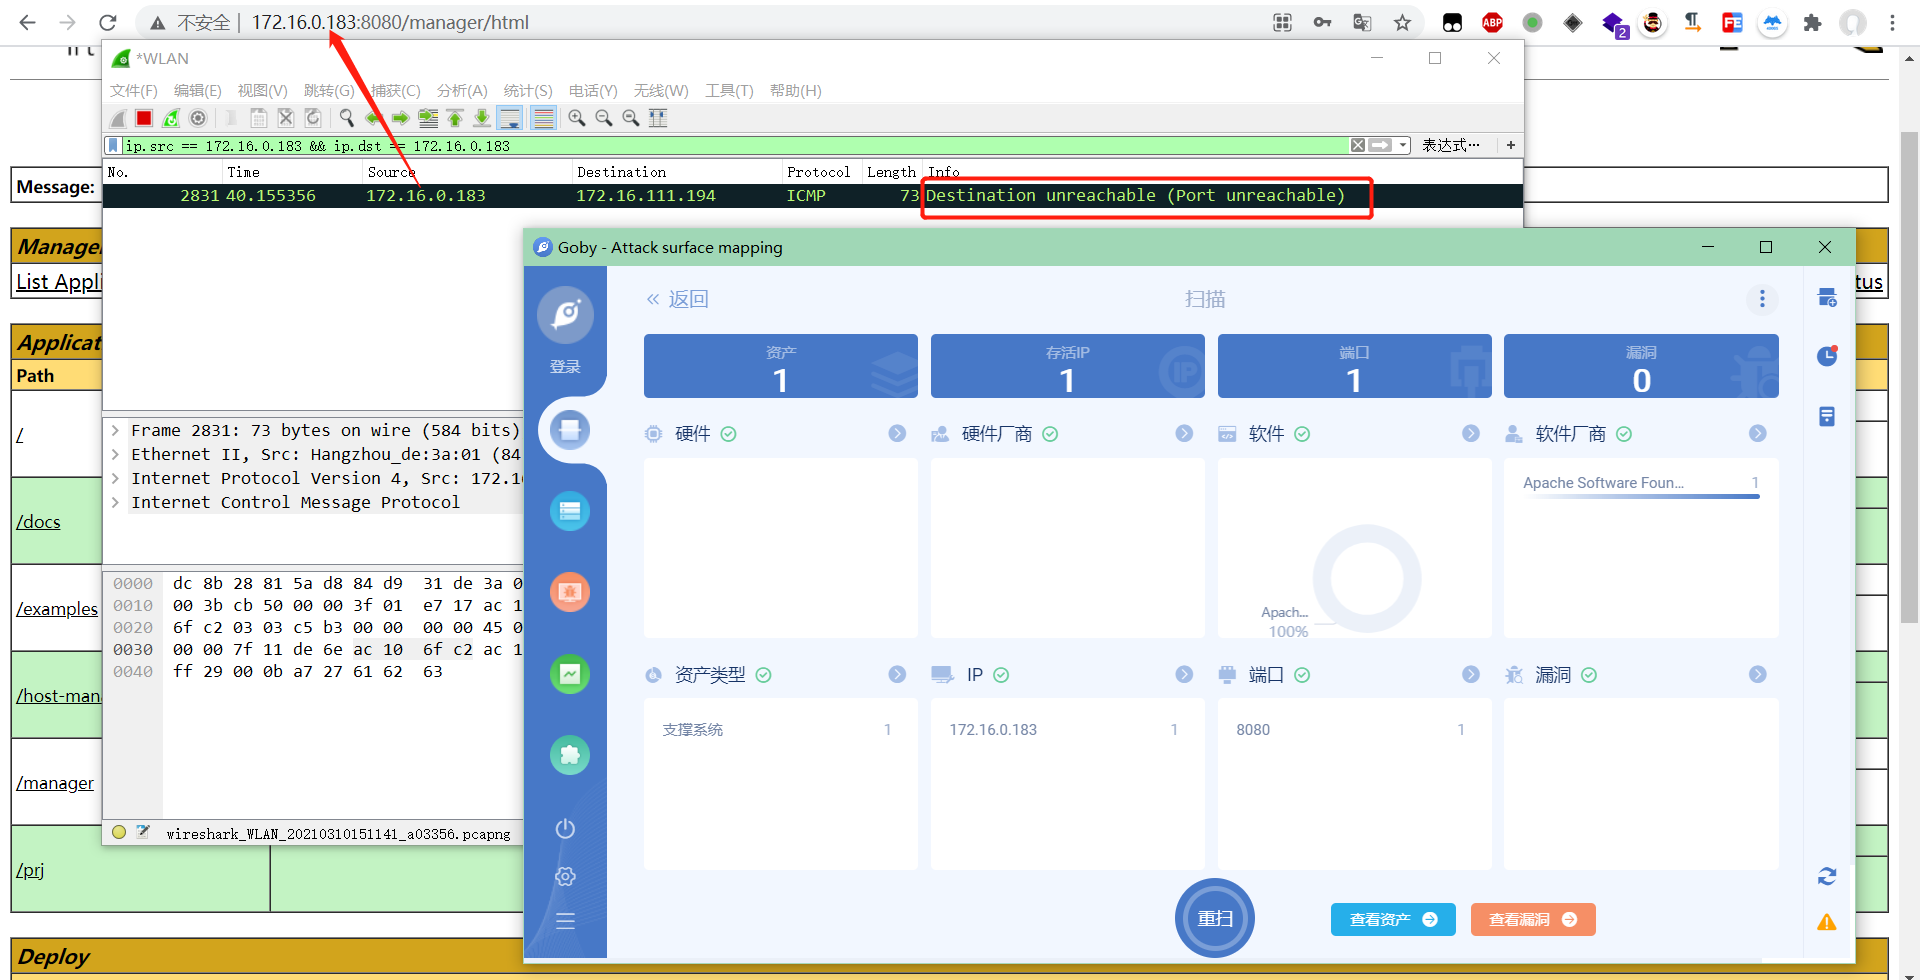Open the scan page icon in Goby sidebar
Screen dimensions: 1920x980
[x=570, y=430]
